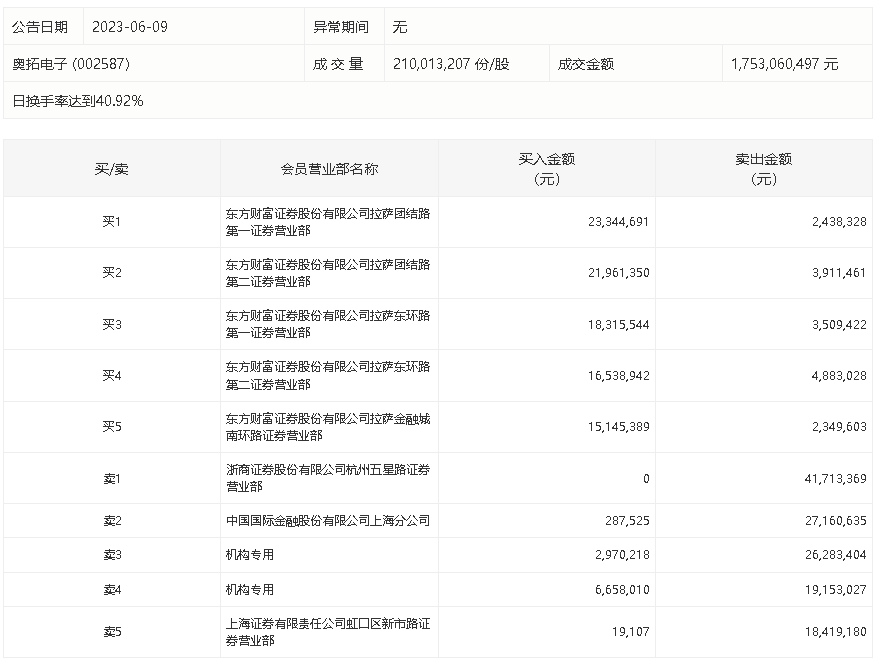Image resolution: width=881 pixels, height=659 pixels.
Task: Click sell amount 41,713,369
Action: (x=835, y=479)
